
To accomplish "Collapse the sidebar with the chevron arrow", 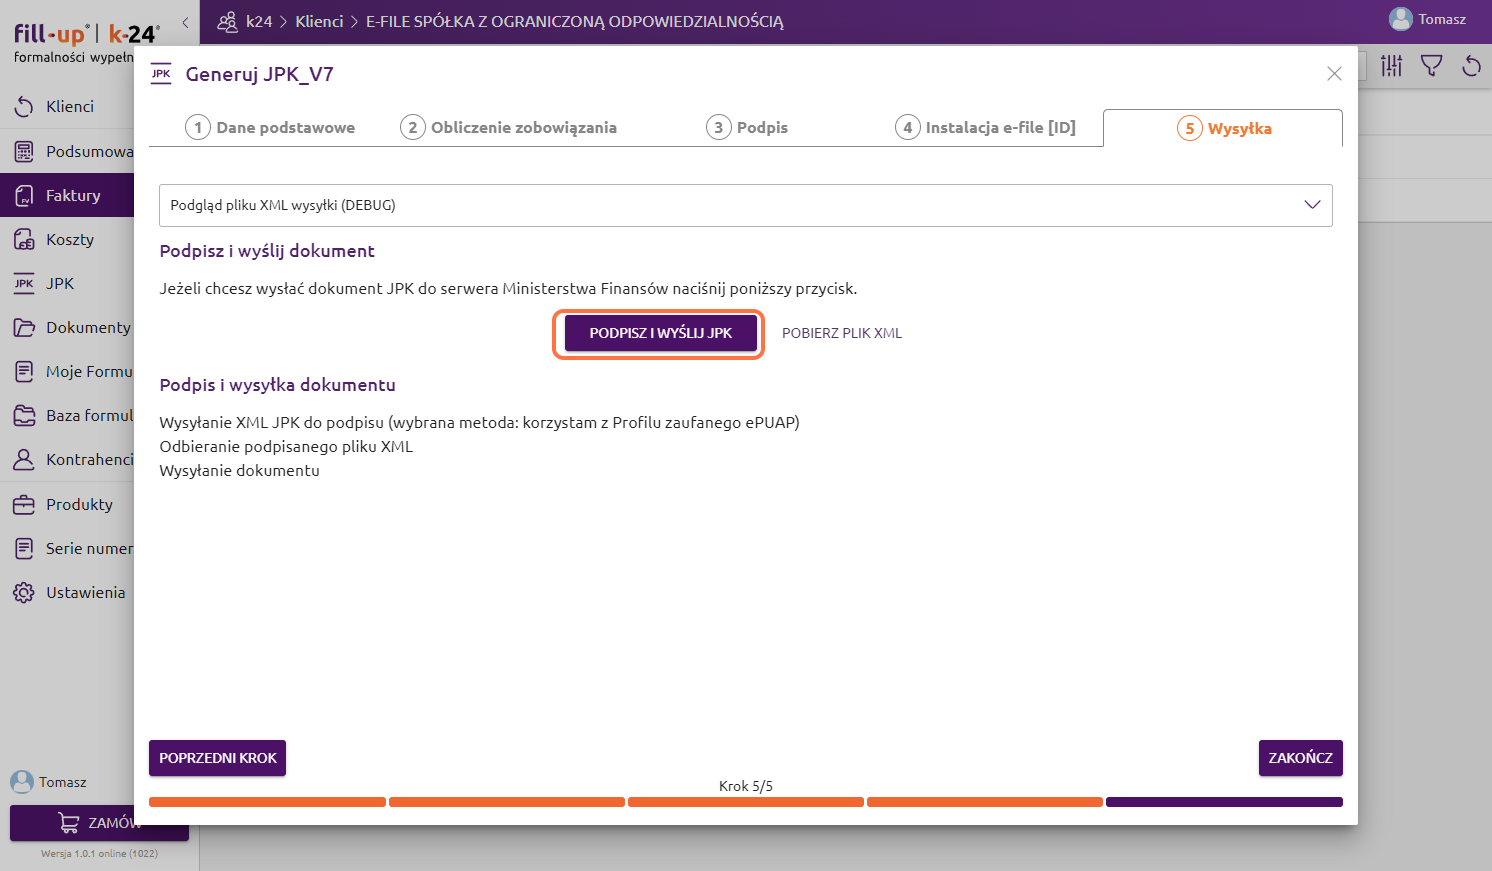I will (185, 22).
